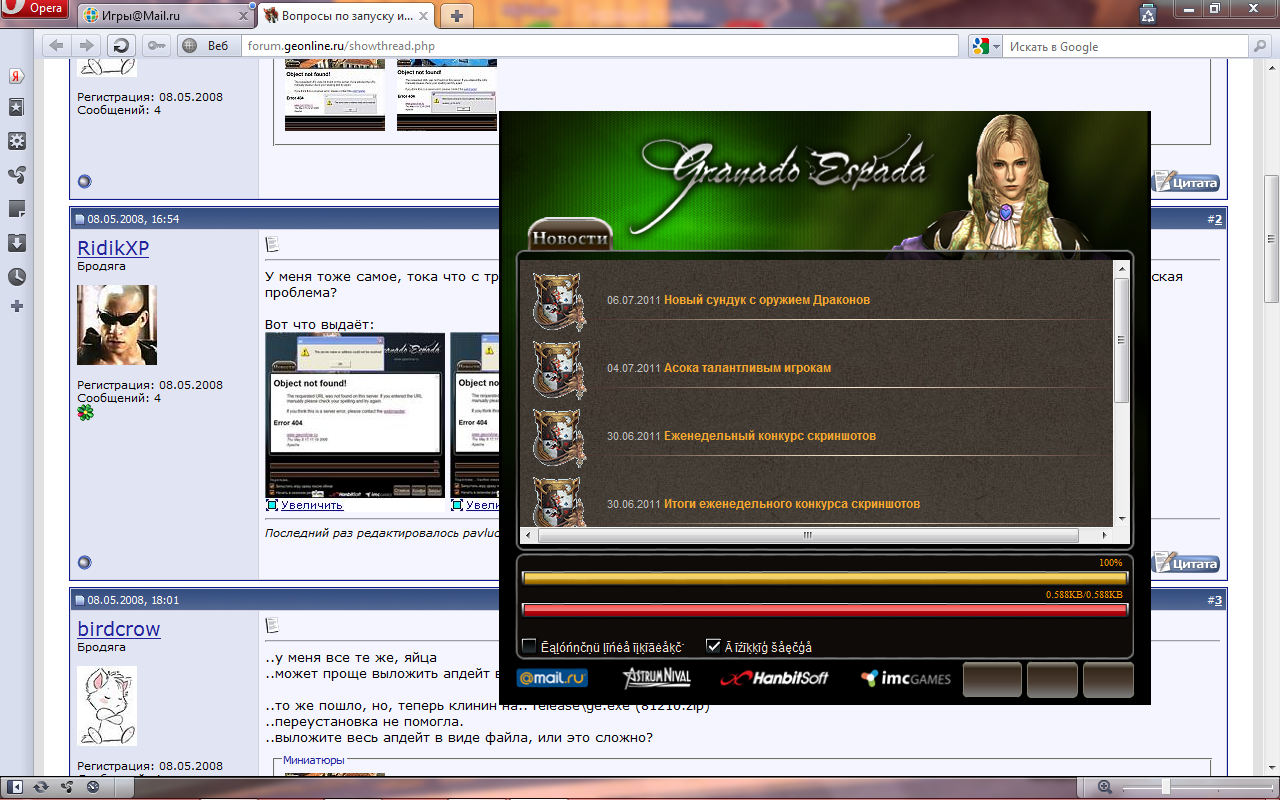Click the Искать в Google search field
This screenshot has width=1280, height=800.
[x=1126, y=46]
